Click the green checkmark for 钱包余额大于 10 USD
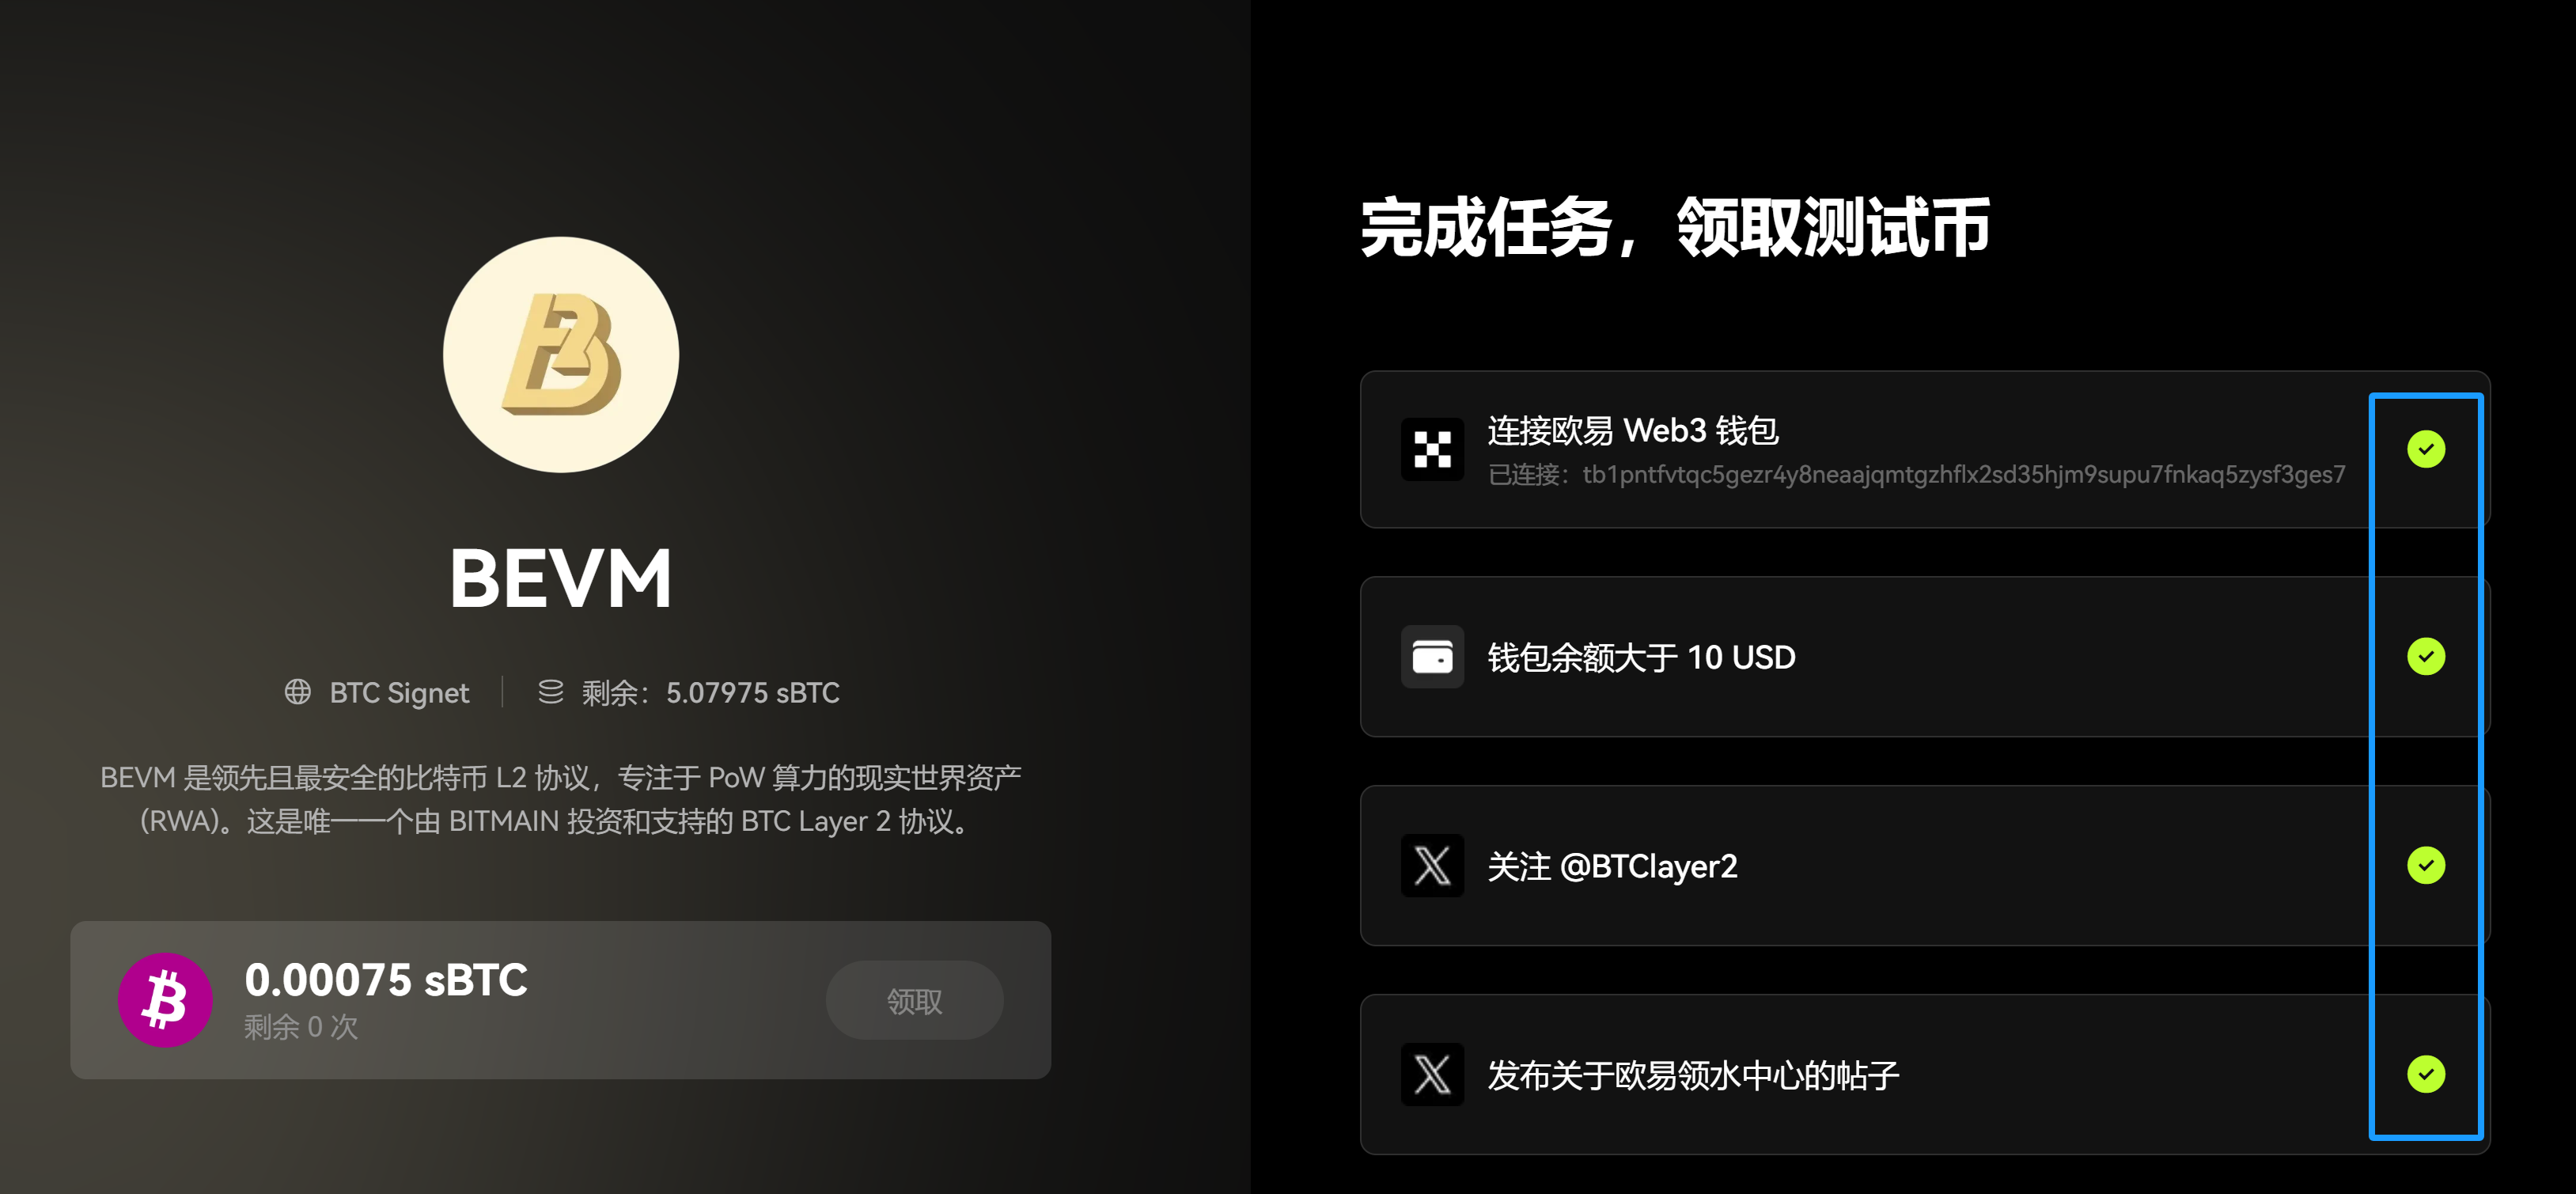 click(2426, 657)
